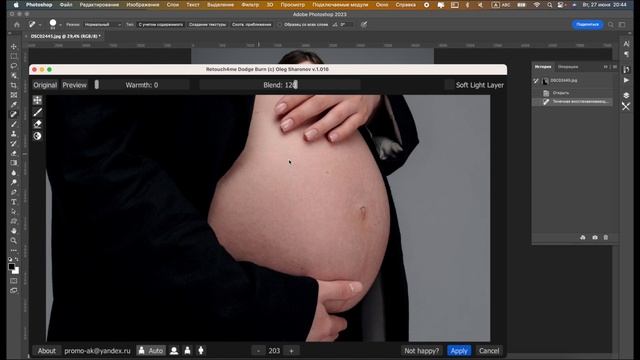Open the extra tools ellipsis in toolbar
The width and height of the screenshot is (640, 360).
[14, 250]
